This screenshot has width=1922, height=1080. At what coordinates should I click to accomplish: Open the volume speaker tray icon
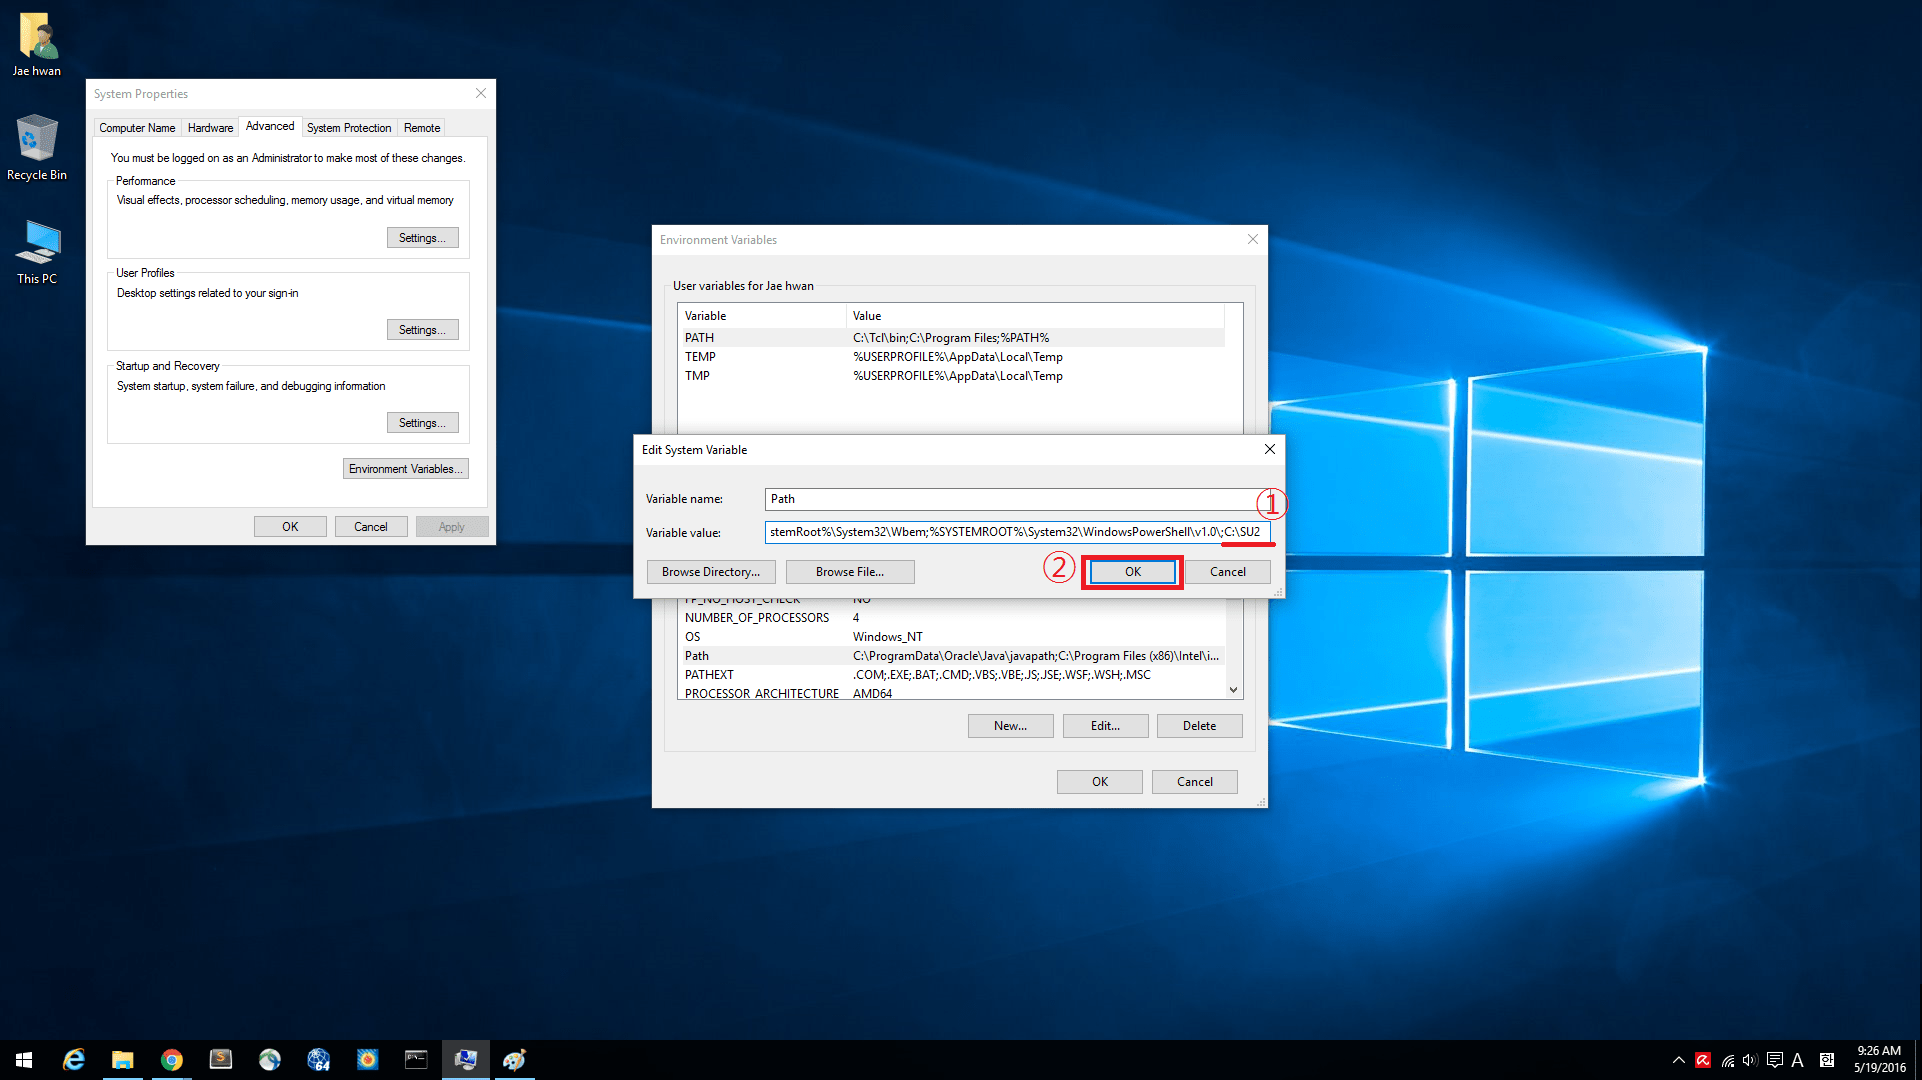coord(1749,1060)
